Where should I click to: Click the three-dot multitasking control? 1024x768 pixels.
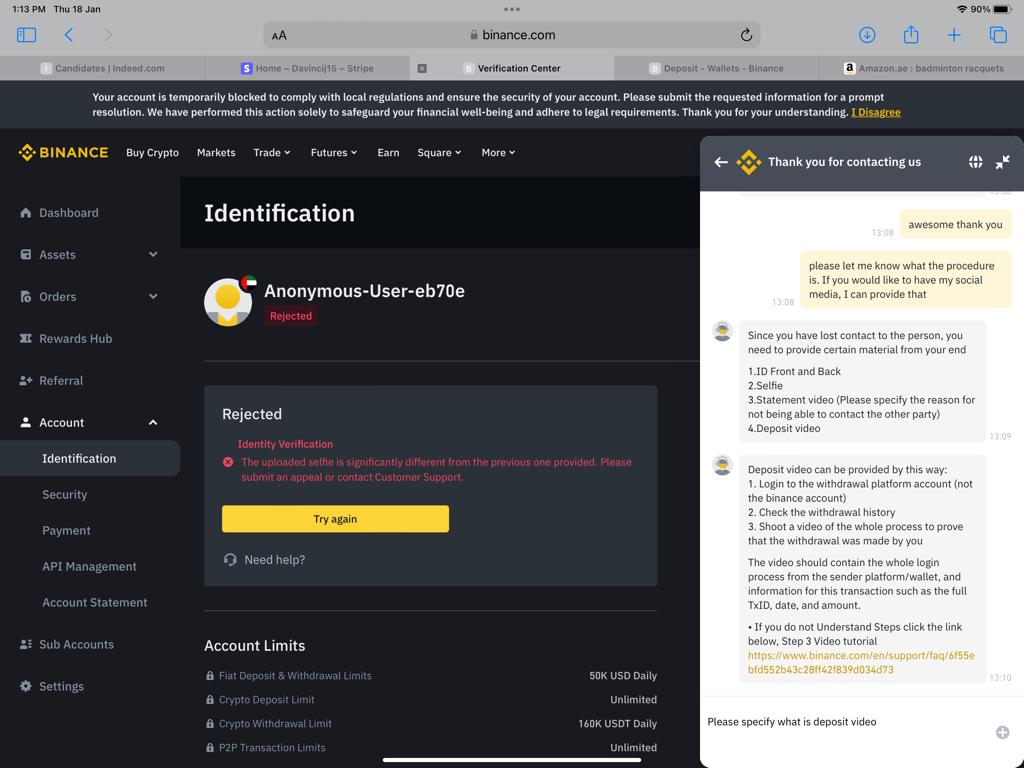512,9
